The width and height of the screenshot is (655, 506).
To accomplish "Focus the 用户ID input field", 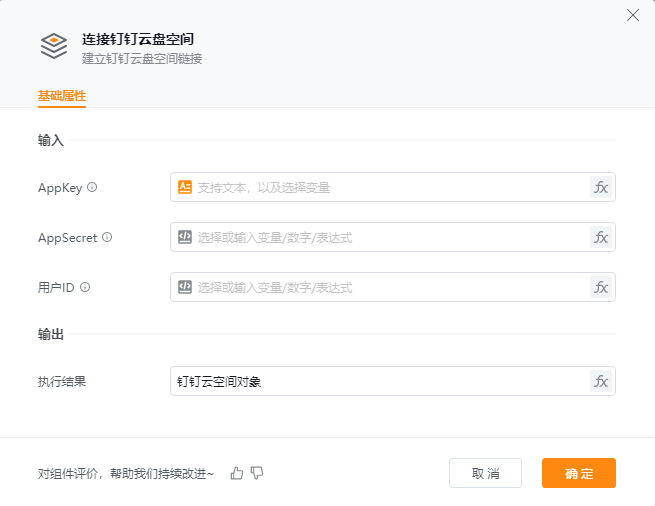I will (393, 287).
